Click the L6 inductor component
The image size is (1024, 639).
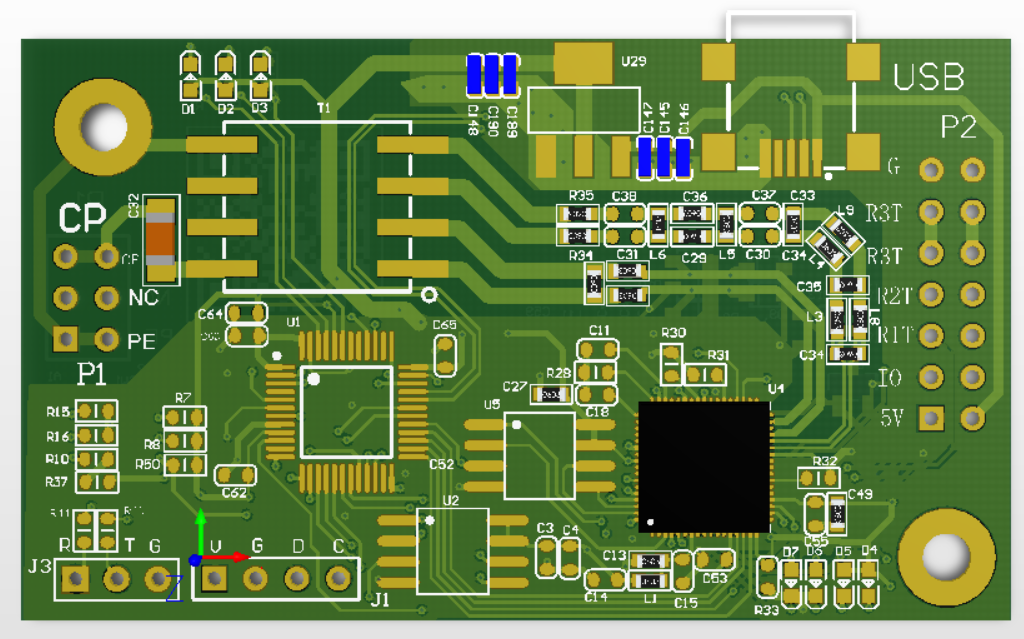[658, 225]
